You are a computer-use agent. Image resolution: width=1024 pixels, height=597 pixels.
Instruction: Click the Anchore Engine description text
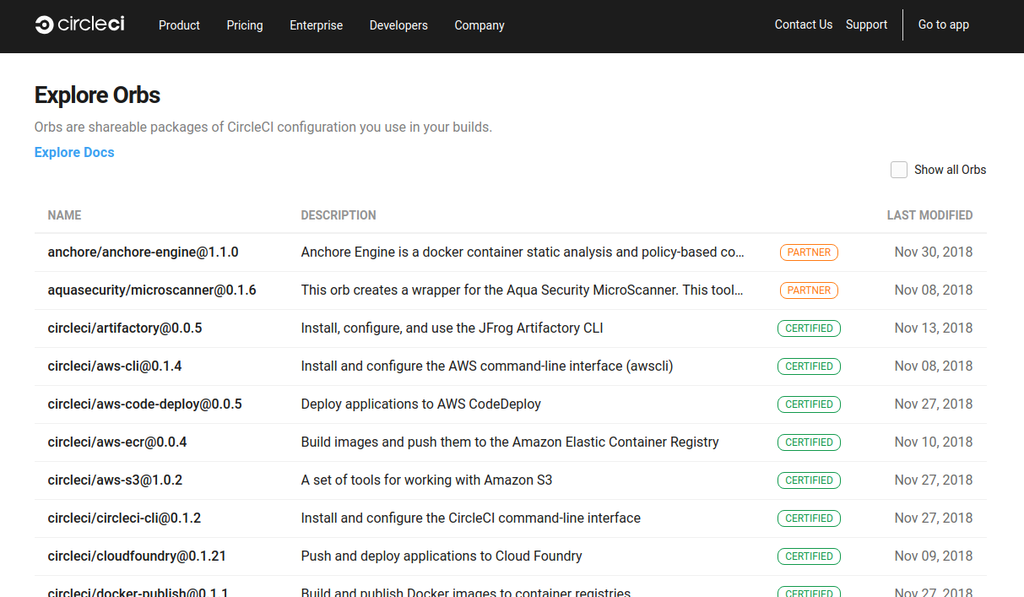pyautogui.click(x=522, y=252)
